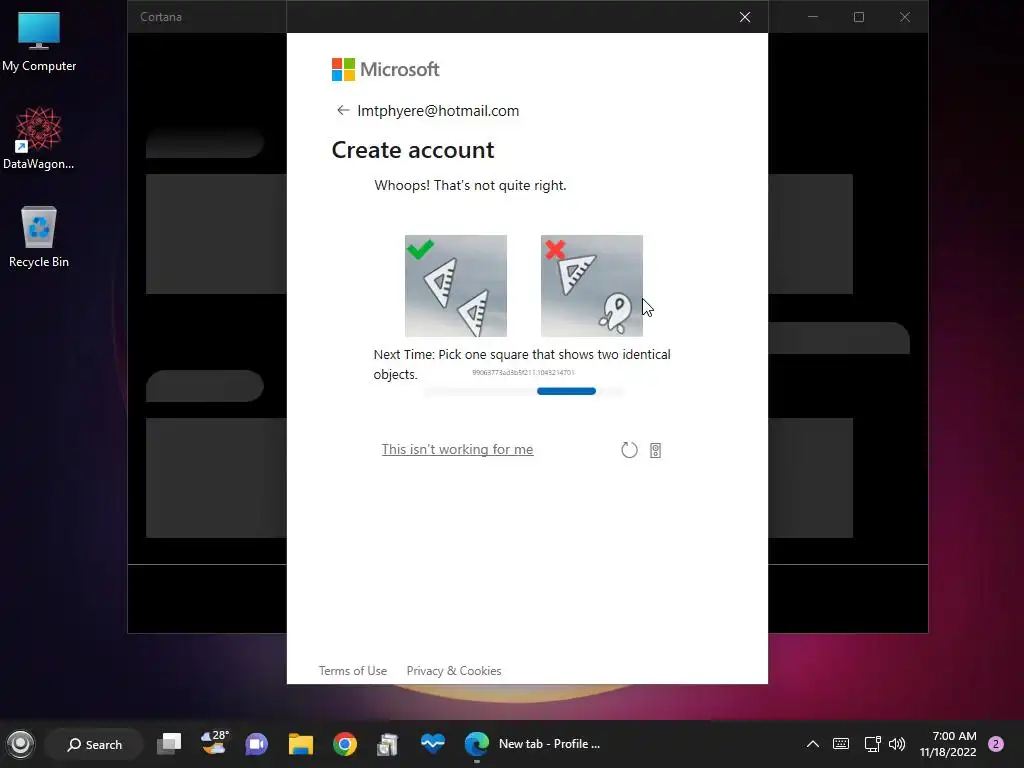This screenshot has width=1024, height=768.
Task: Open My Computer desktop icon
Action: point(39,42)
